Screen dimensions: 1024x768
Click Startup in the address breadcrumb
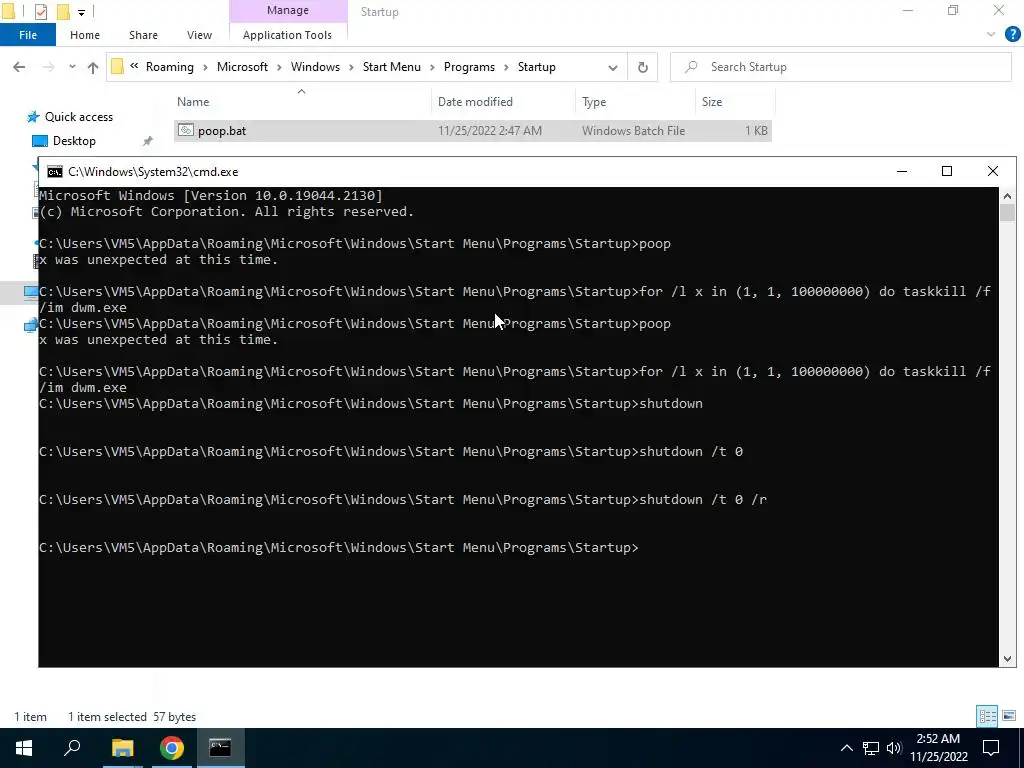[537, 67]
